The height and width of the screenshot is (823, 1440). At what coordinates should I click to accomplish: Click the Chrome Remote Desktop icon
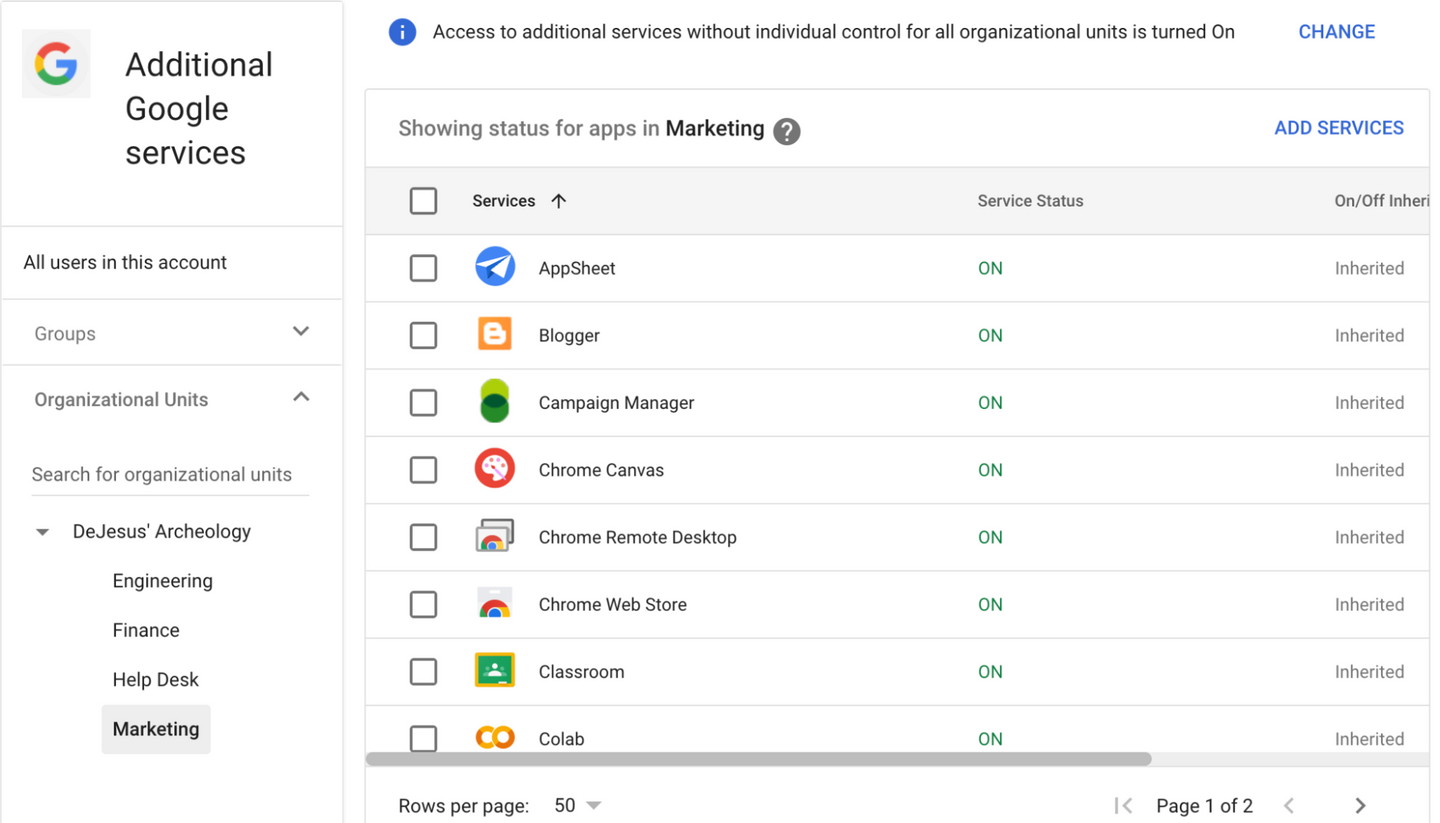(x=494, y=537)
